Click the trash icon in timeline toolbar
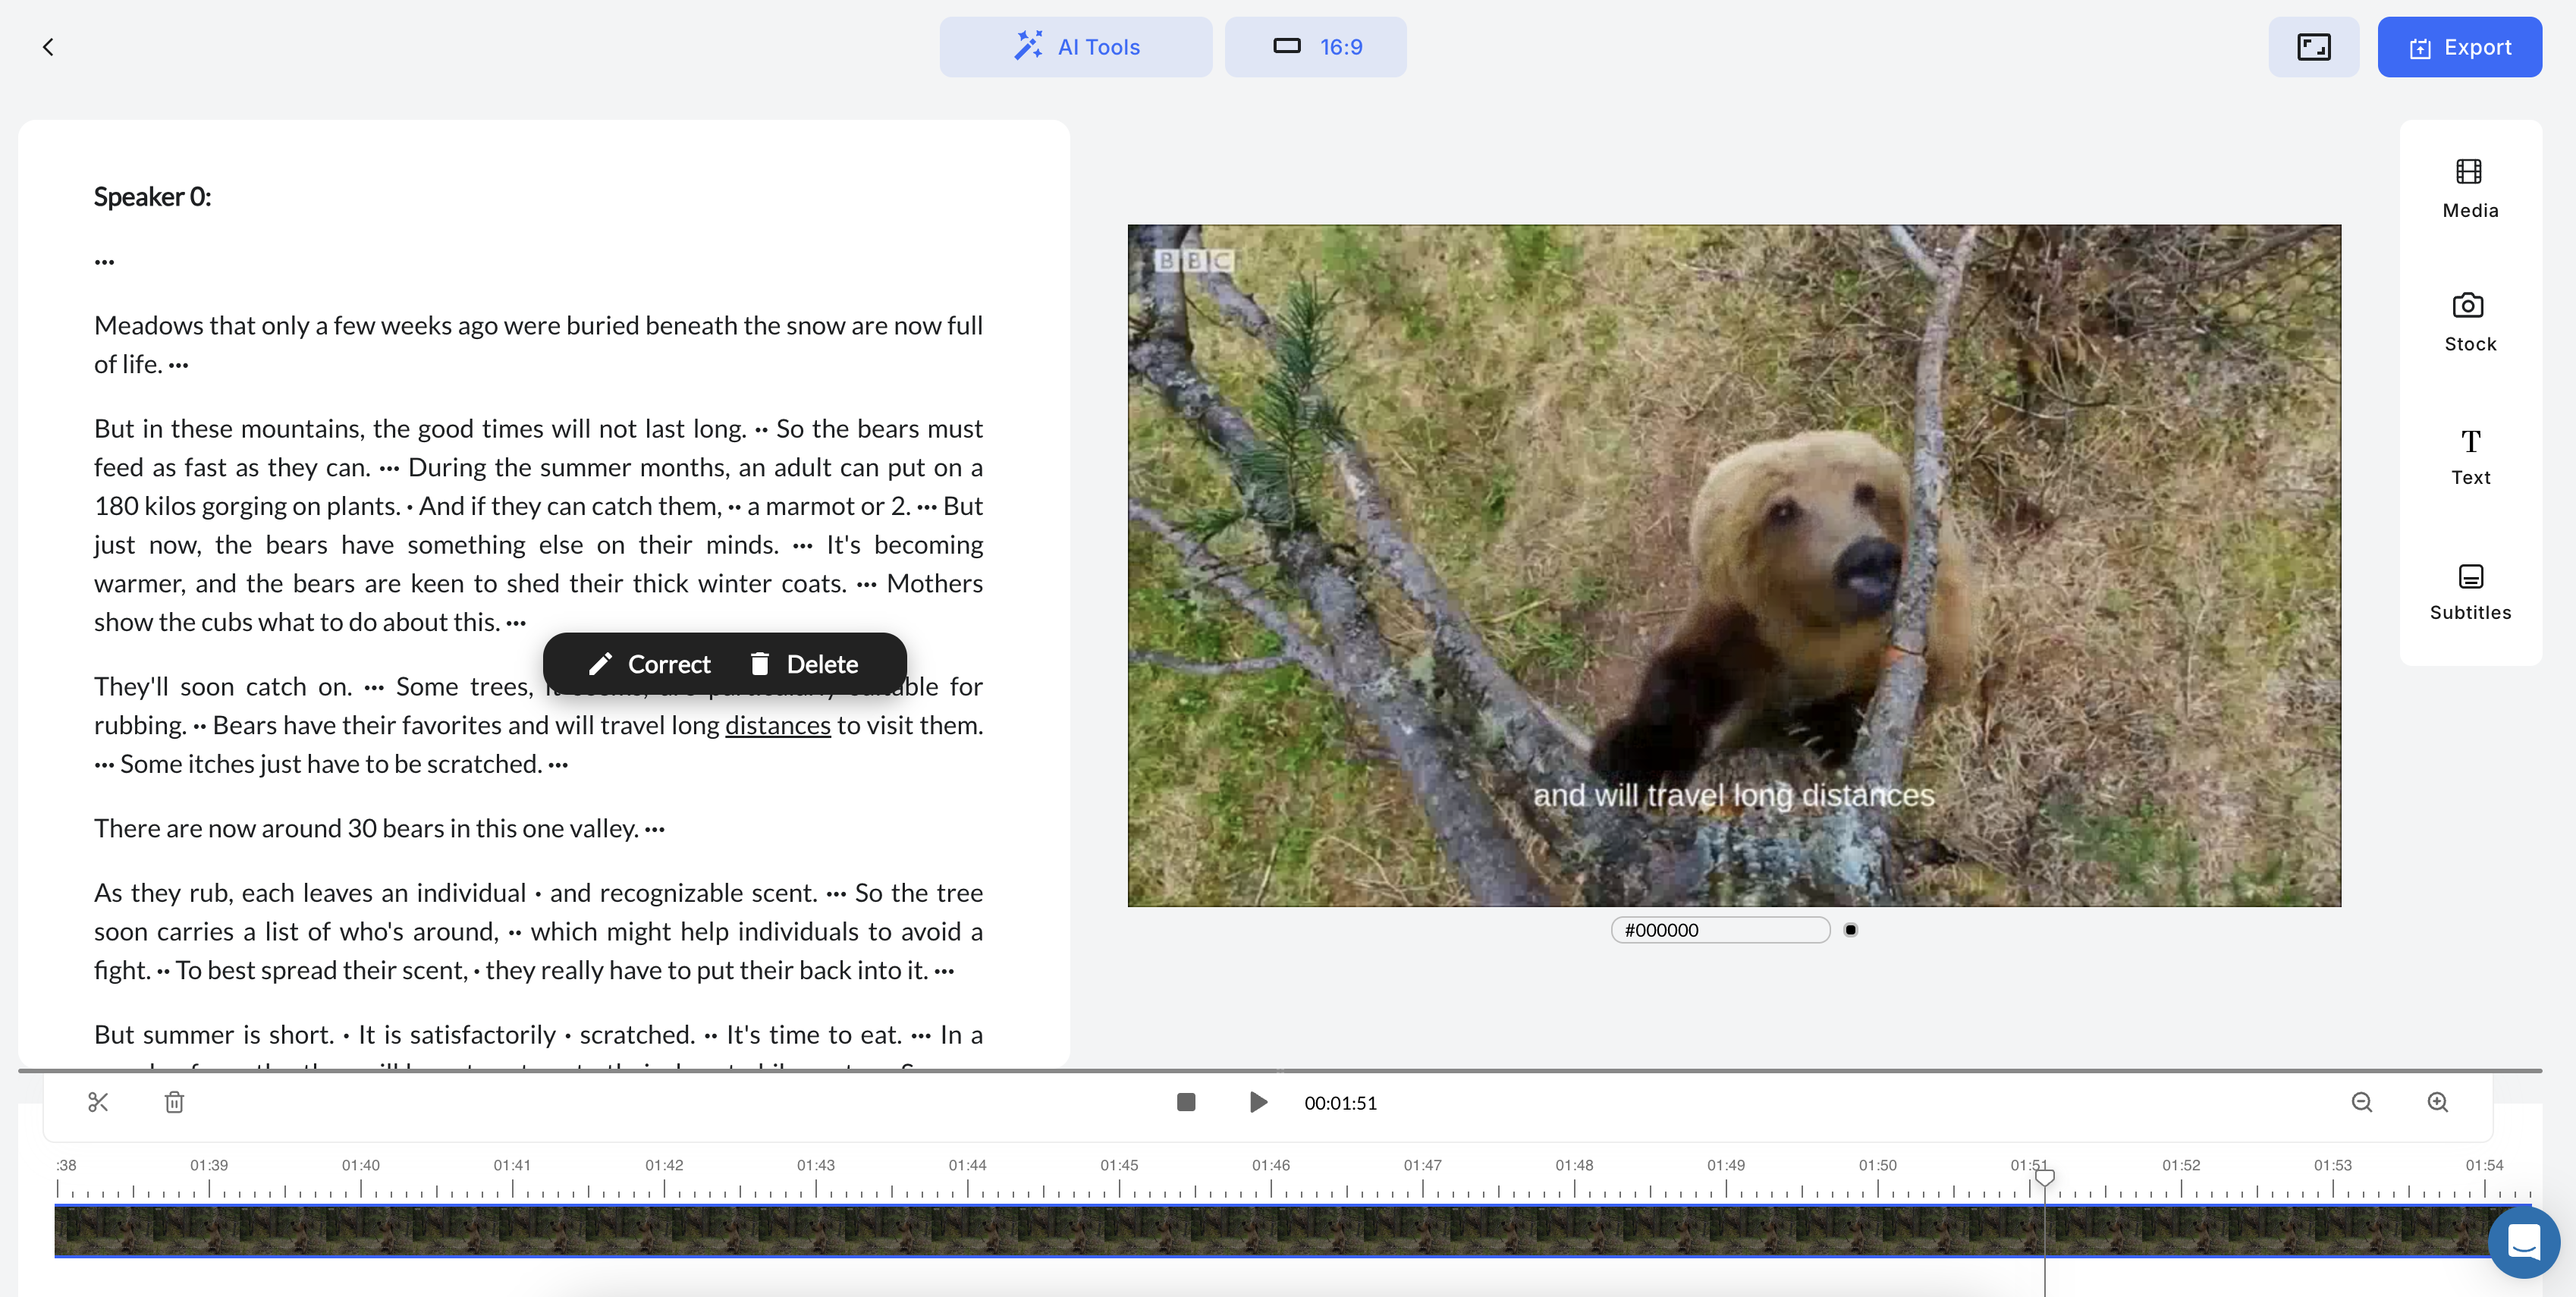The image size is (2576, 1297). coord(174,1102)
